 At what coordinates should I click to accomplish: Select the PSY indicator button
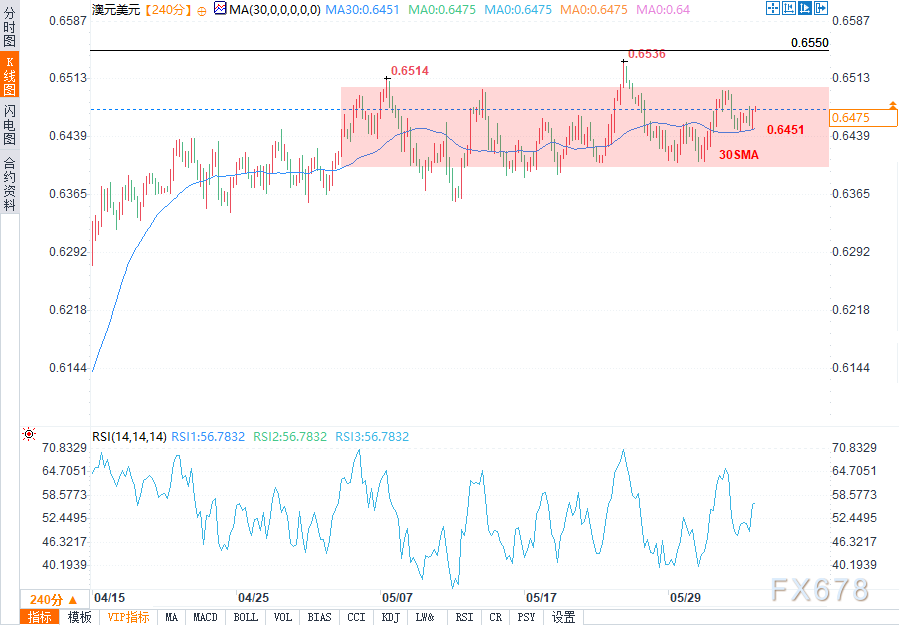coord(528,617)
